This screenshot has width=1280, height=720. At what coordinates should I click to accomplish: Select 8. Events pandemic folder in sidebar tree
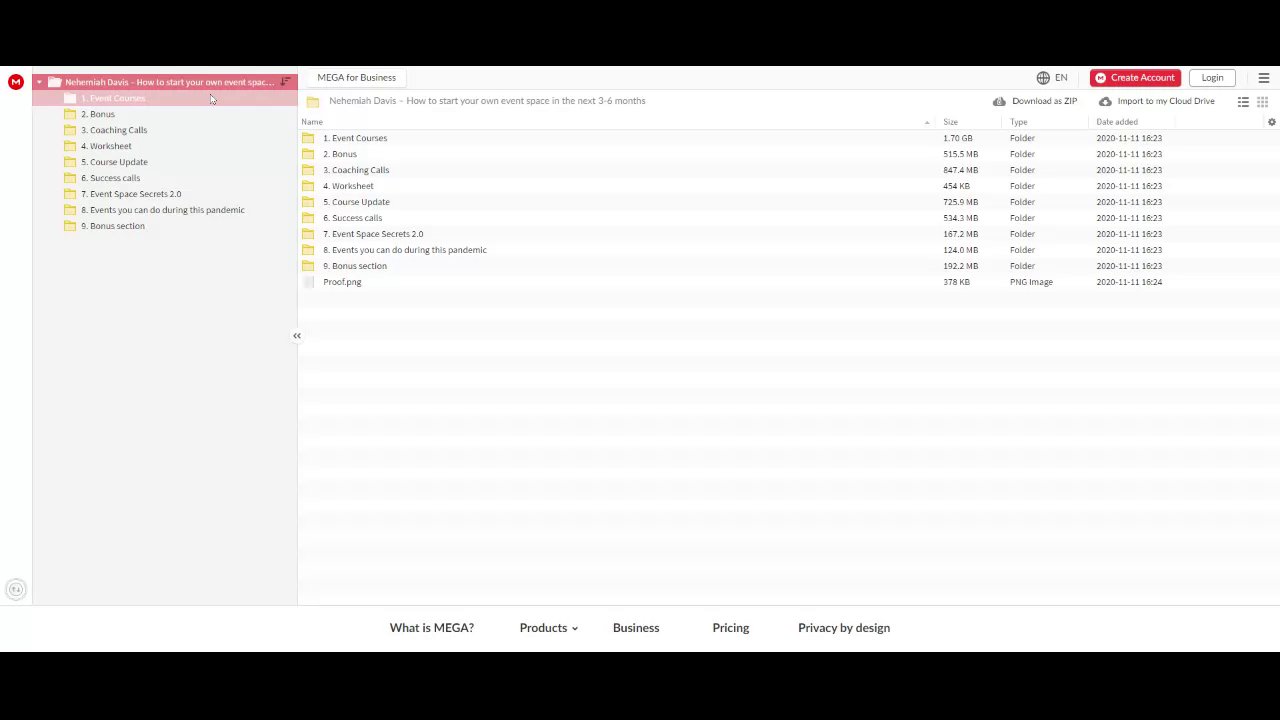click(163, 210)
